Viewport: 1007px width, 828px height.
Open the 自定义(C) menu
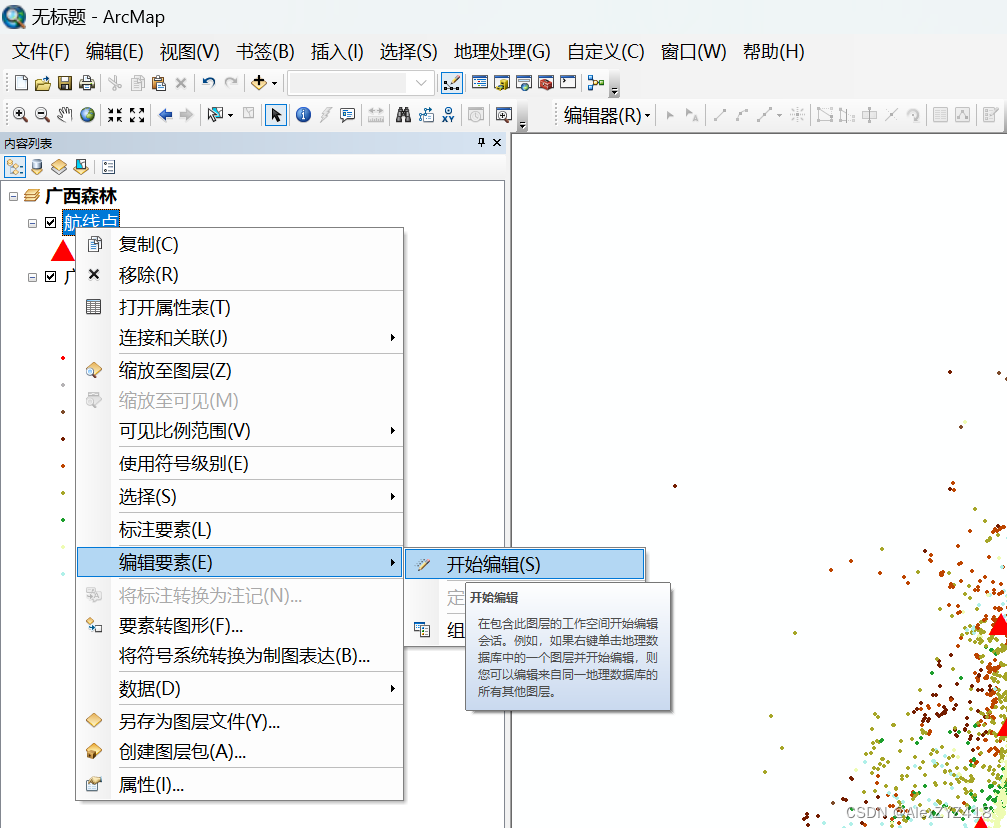click(606, 52)
